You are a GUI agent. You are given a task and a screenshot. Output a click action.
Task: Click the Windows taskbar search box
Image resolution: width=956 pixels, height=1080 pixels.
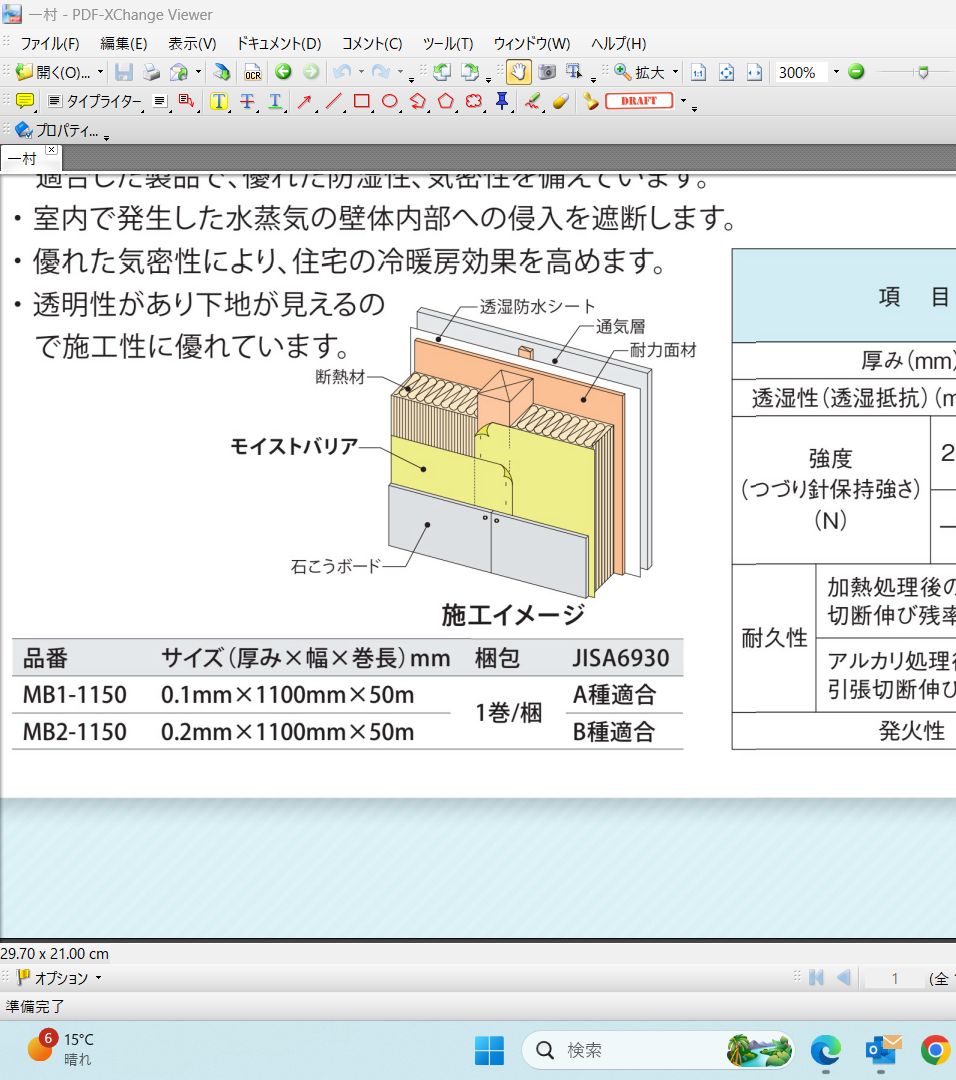pyautogui.click(x=640, y=1050)
